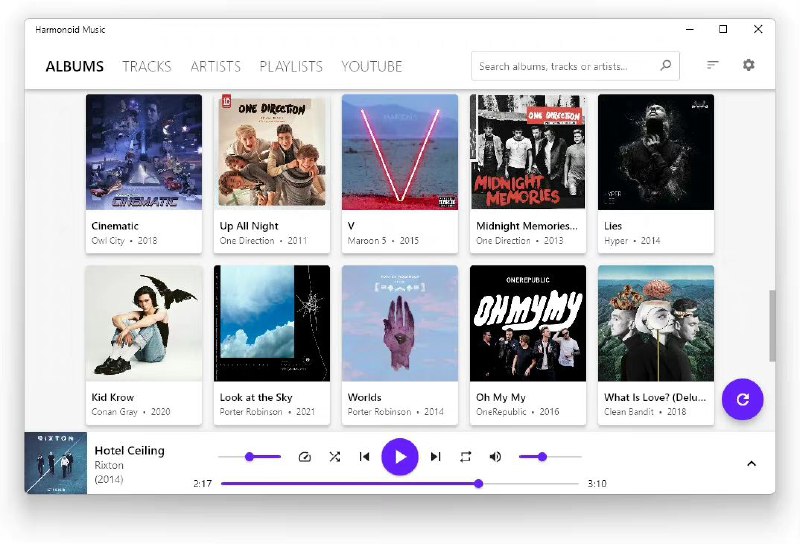
Task: Toggle shuffle playback
Action: [x=335, y=457]
